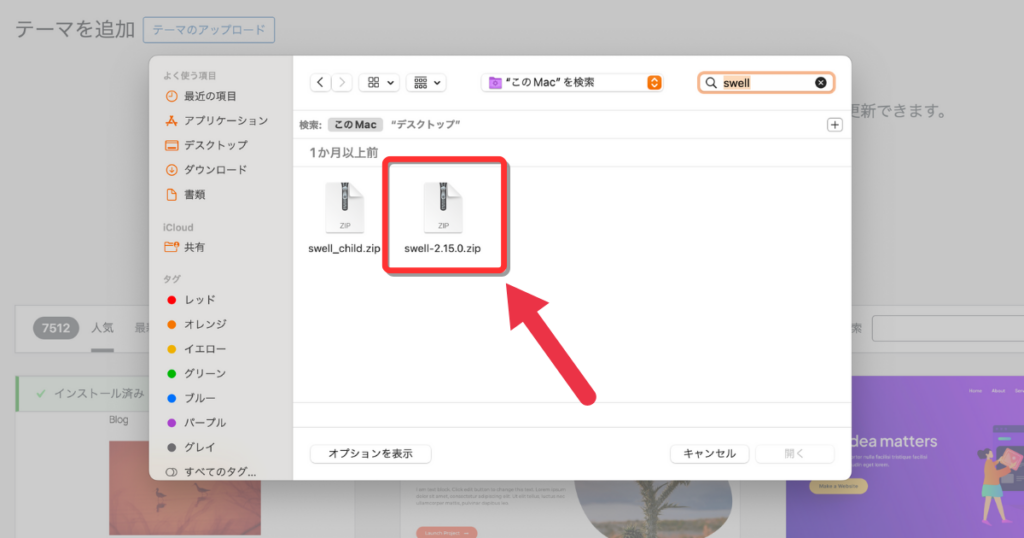Click into the swell search field
This screenshot has height=538, width=1024.
pos(766,83)
